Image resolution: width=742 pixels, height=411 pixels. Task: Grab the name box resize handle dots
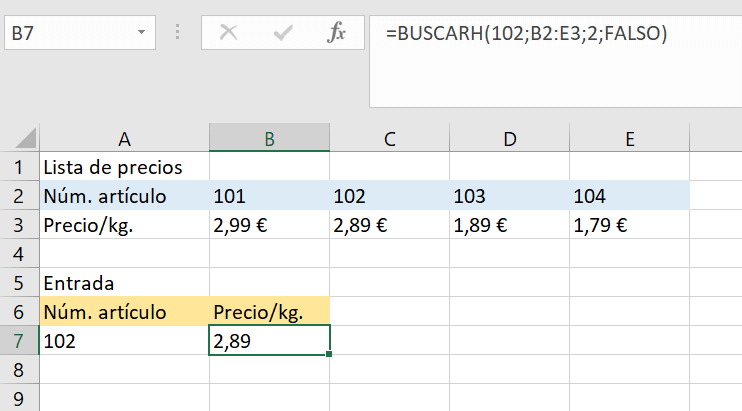[x=177, y=32]
